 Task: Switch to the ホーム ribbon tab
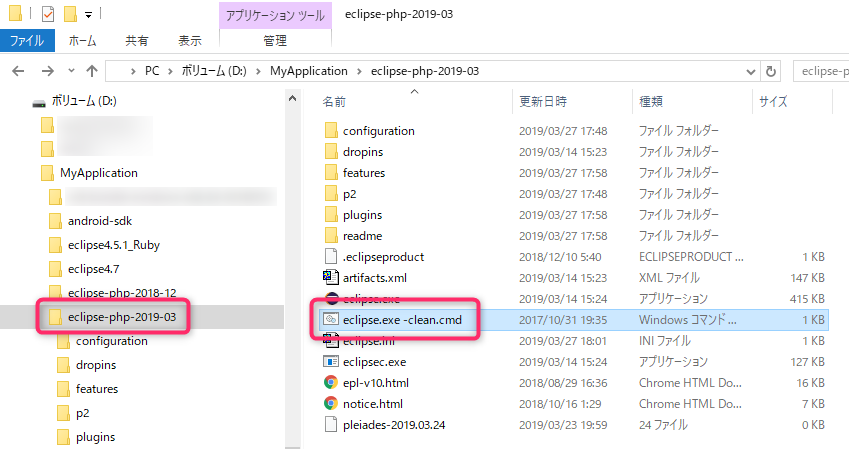coord(82,41)
